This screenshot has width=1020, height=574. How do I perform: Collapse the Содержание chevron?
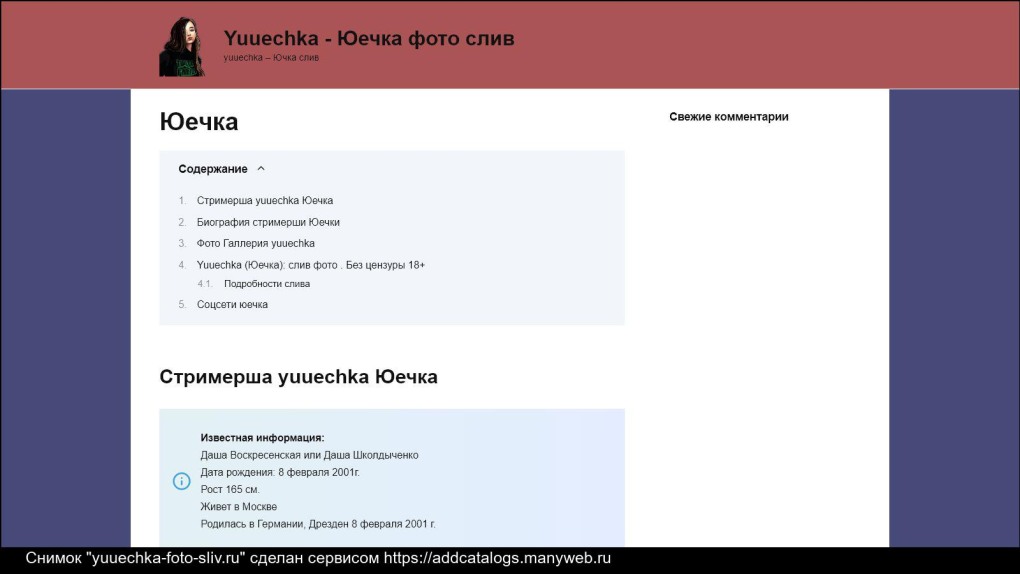click(261, 169)
